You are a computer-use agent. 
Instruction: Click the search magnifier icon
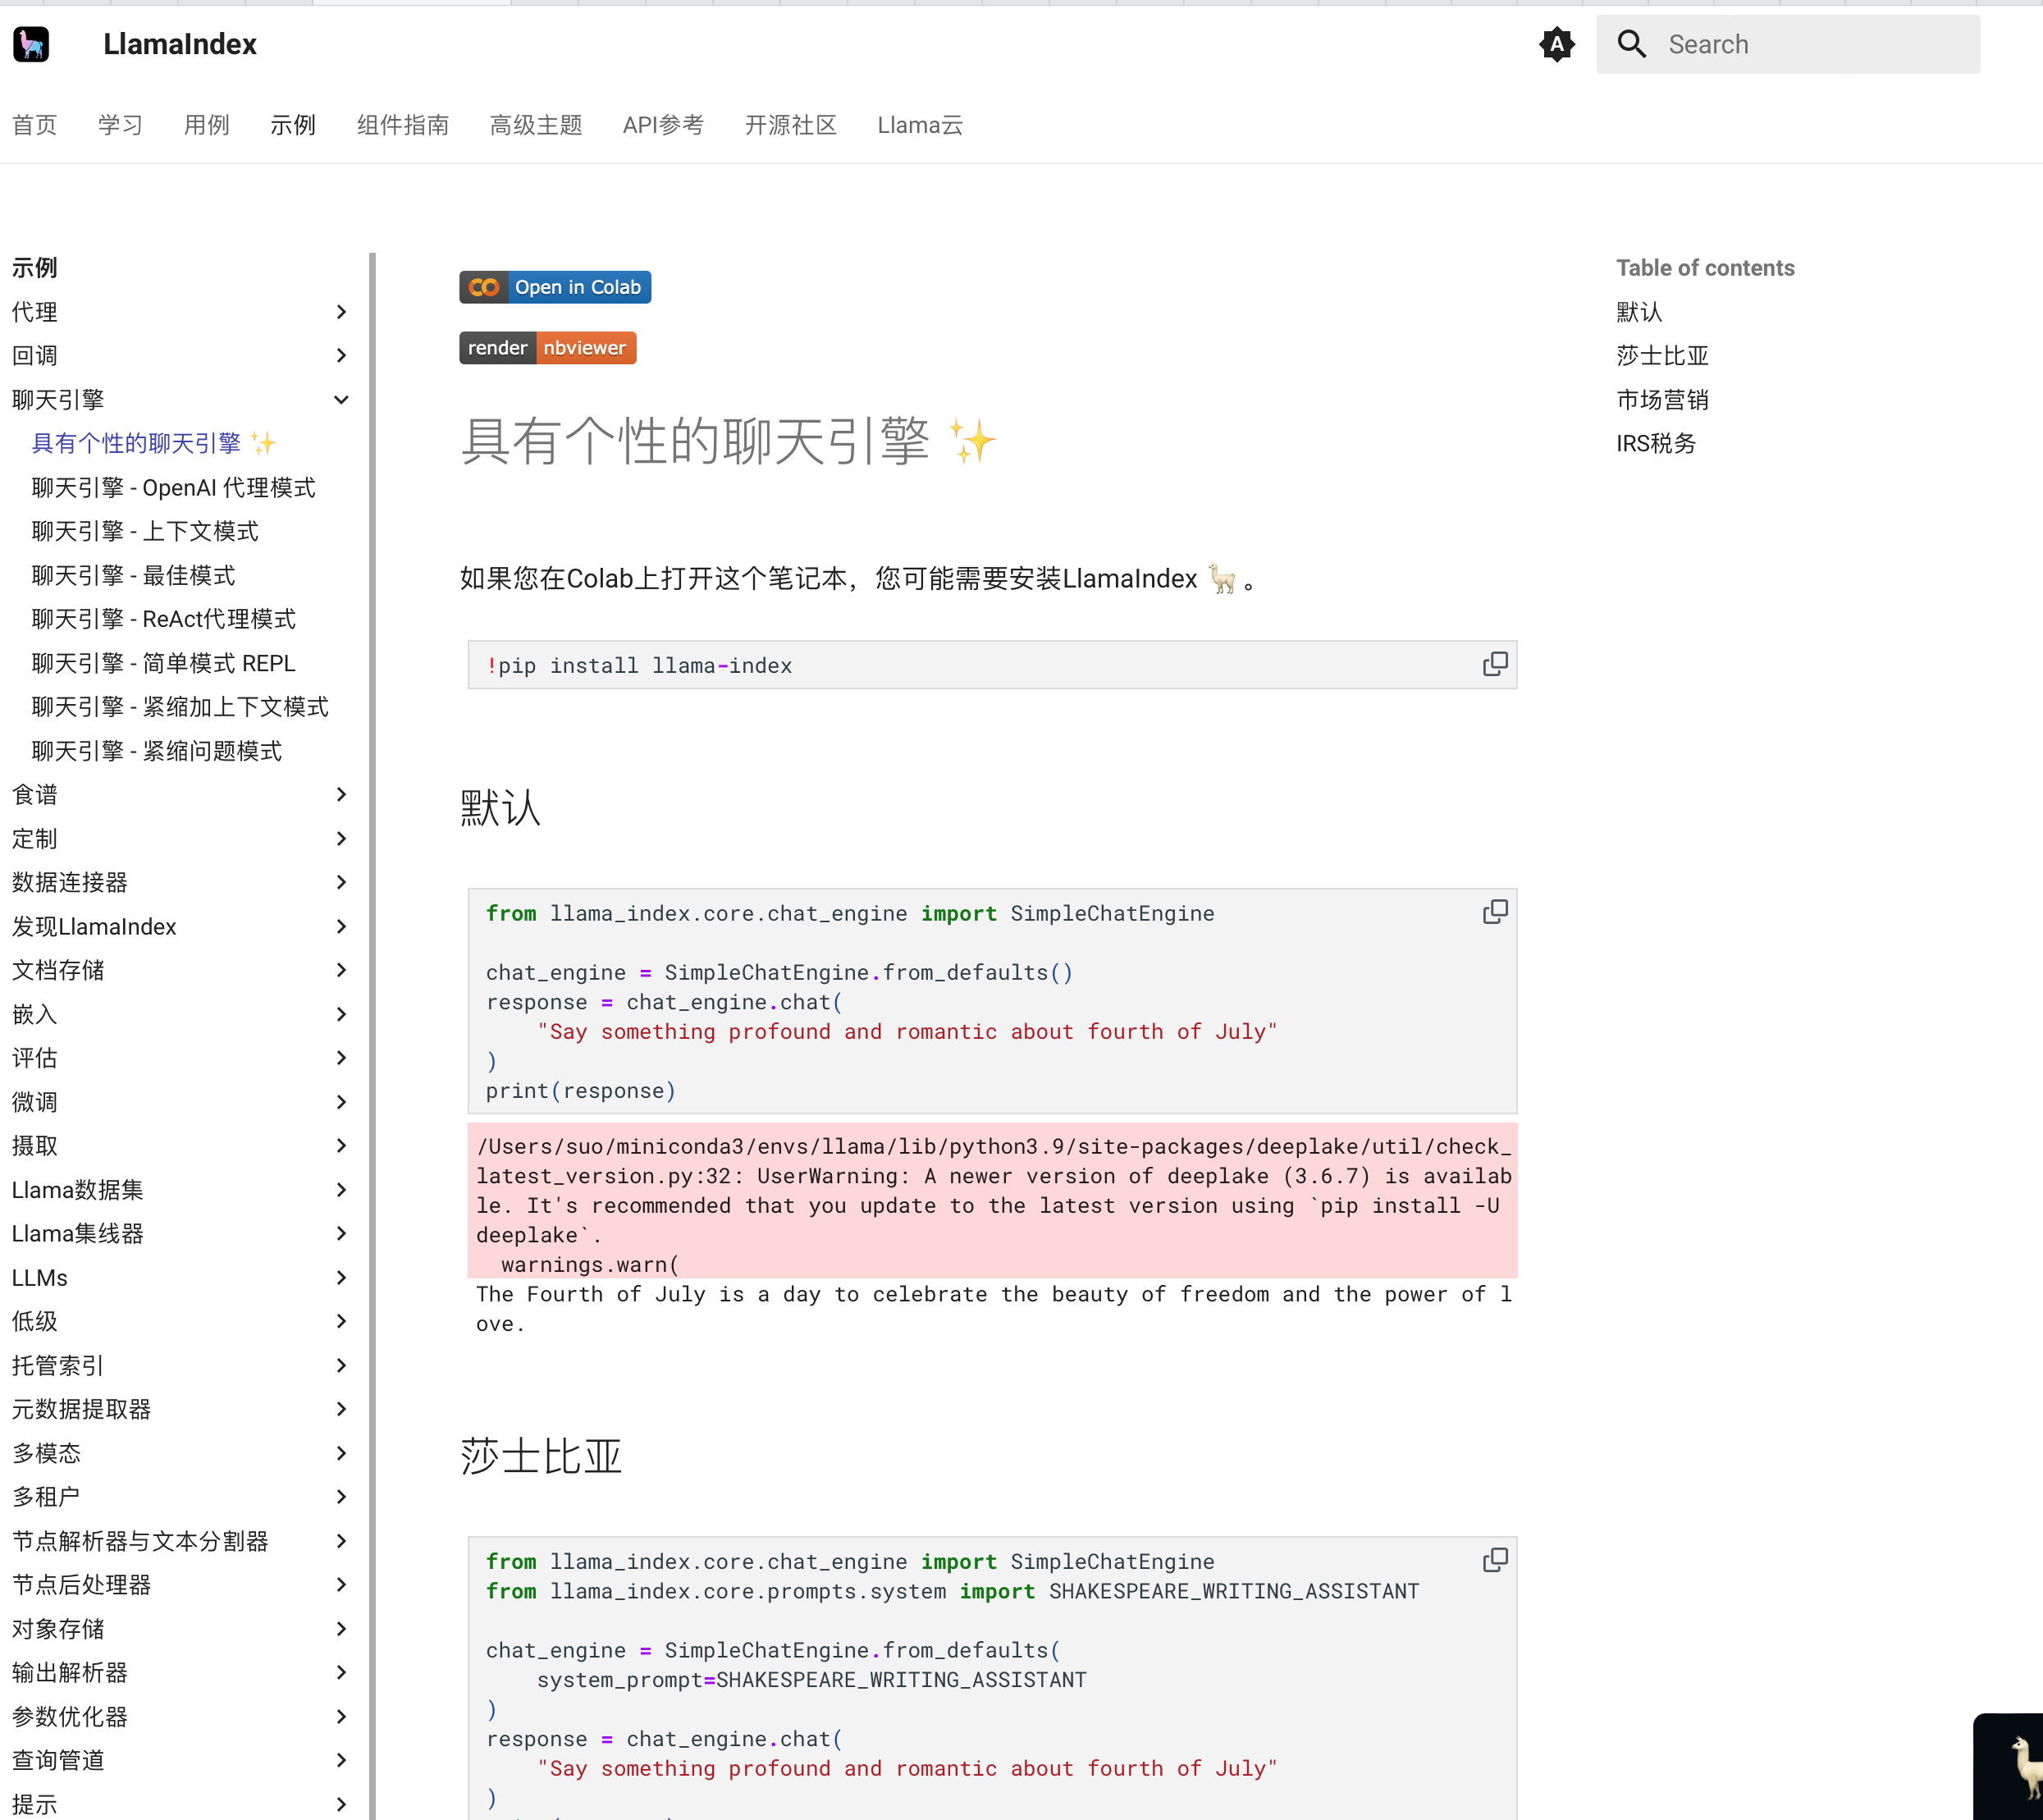(1631, 44)
